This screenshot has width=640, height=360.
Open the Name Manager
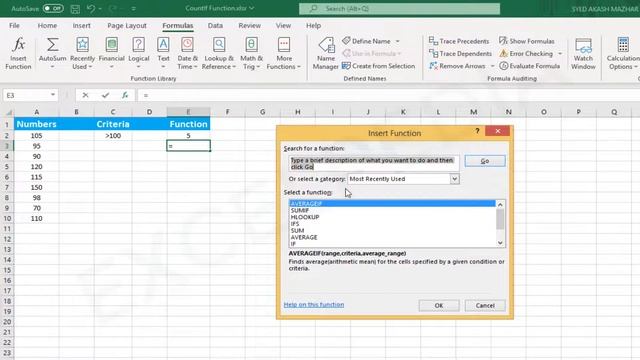click(326, 53)
